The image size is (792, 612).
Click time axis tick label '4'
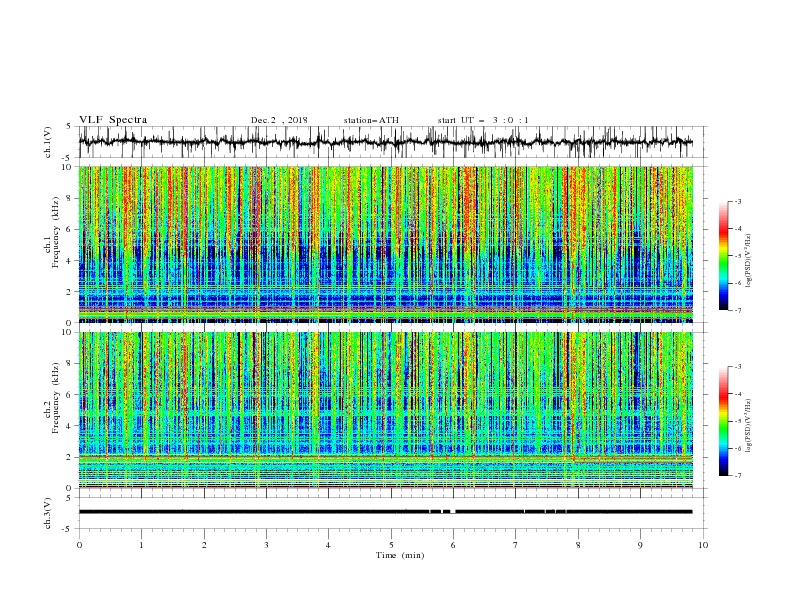click(328, 545)
